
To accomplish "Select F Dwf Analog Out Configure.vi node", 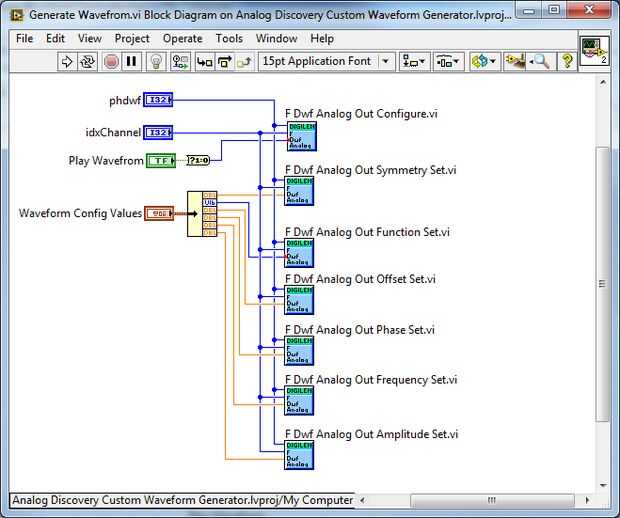I will tap(302, 137).
